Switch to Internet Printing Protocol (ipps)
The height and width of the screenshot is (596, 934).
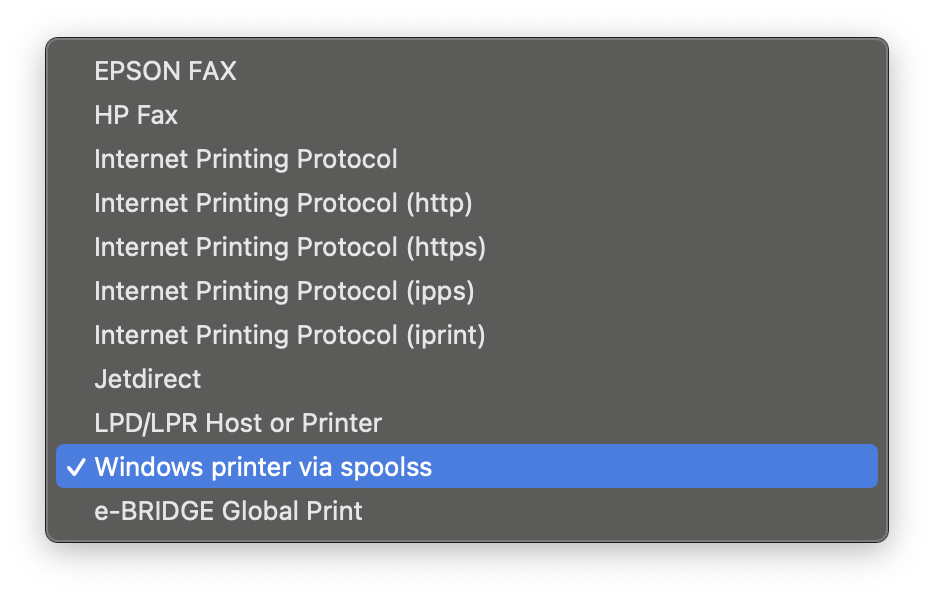pyautogui.click(x=284, y=291)
